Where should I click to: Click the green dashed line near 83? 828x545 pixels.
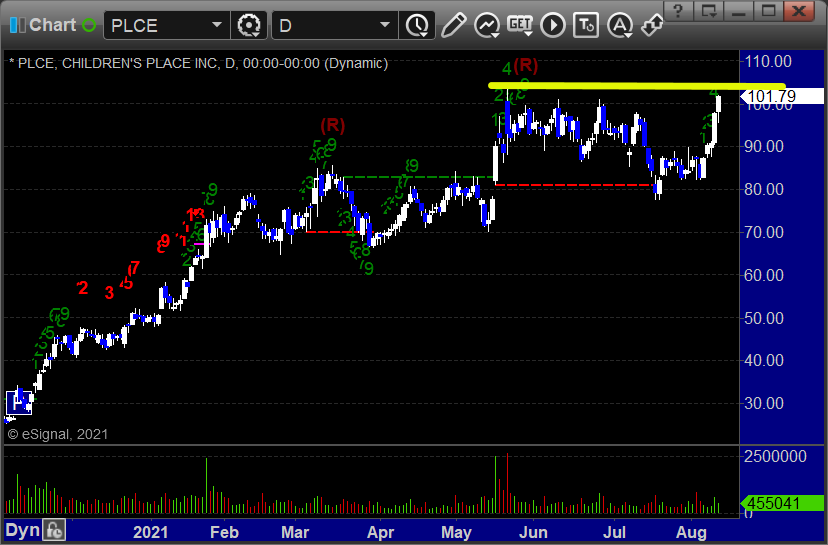click(x=417, y=177)
